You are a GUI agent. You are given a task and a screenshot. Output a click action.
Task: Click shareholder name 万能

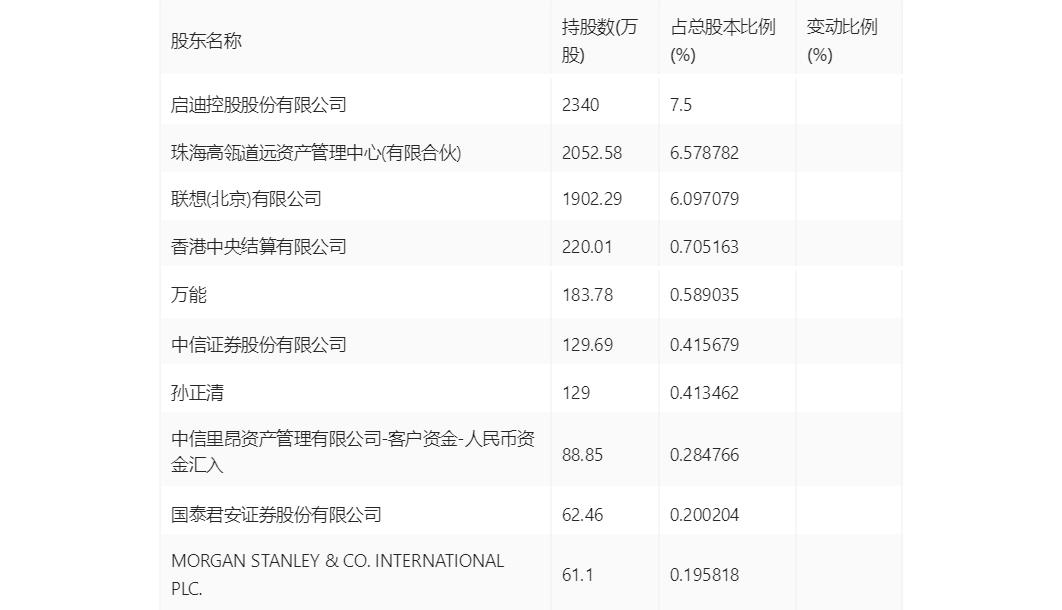[x=189, y=295]
